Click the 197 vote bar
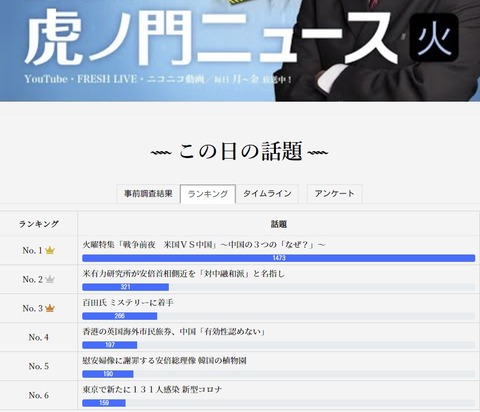Image resolution: width=480 pixels, height=412 pixels. (x=110, y=345)
